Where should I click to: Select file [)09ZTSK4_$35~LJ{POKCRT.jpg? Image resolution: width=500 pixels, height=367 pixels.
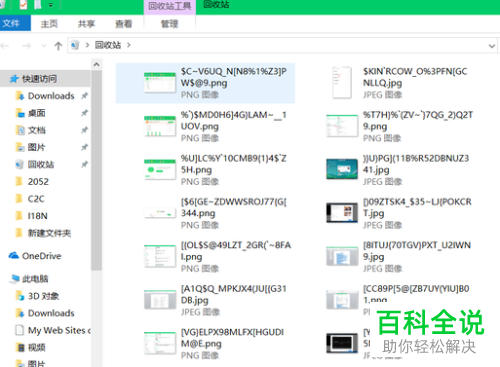pyautogui.click(x=400, y=213)
